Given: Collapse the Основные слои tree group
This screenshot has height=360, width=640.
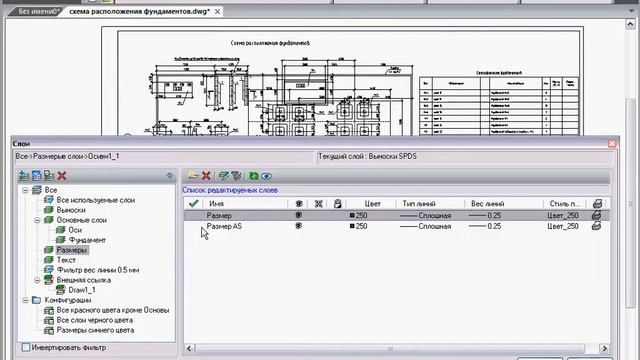Looking at the screenshot, I should click(x=37, y=220).
